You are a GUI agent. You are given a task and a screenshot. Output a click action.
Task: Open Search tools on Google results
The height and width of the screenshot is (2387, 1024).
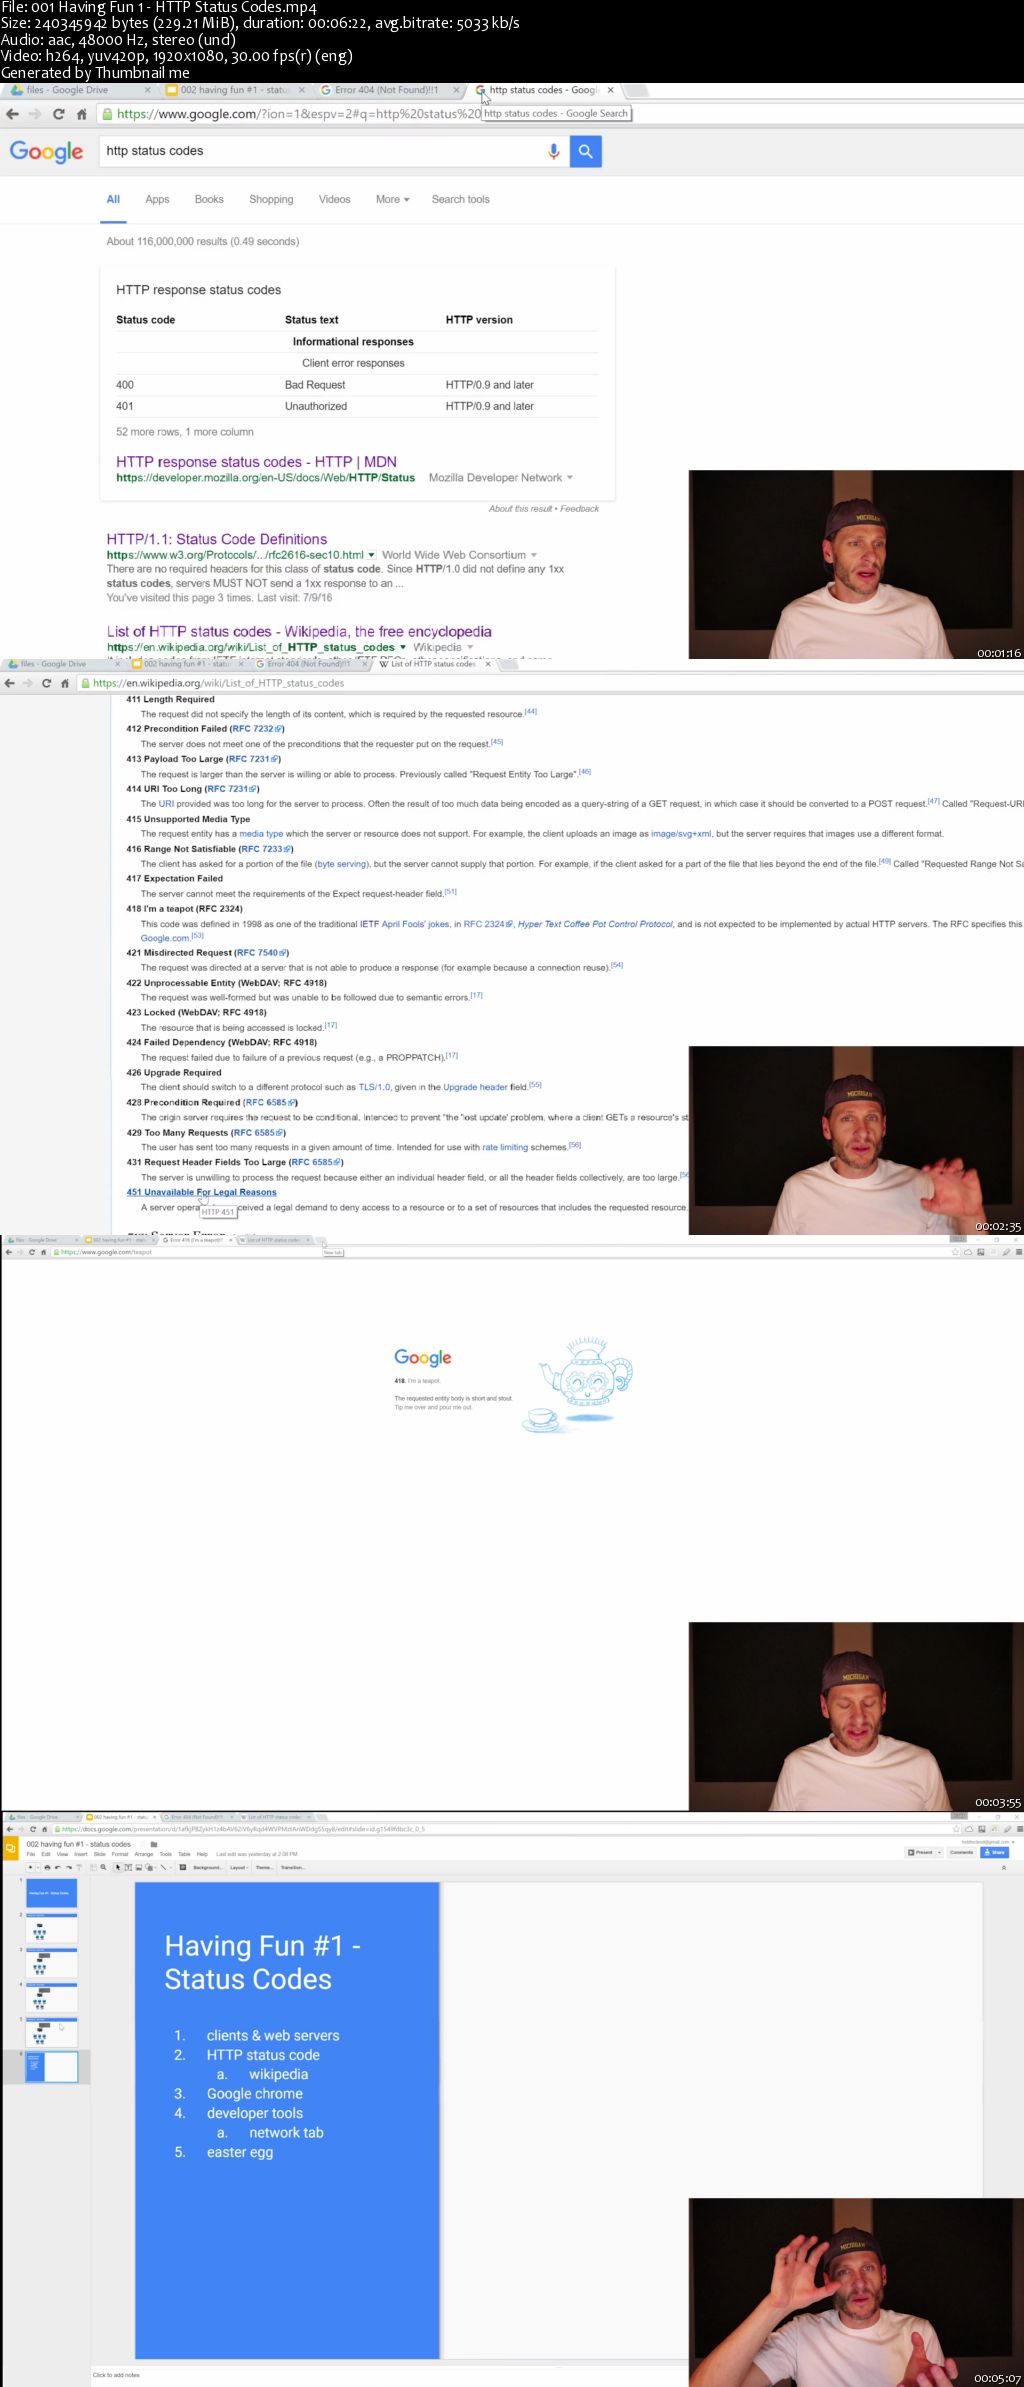coord(461,199)
